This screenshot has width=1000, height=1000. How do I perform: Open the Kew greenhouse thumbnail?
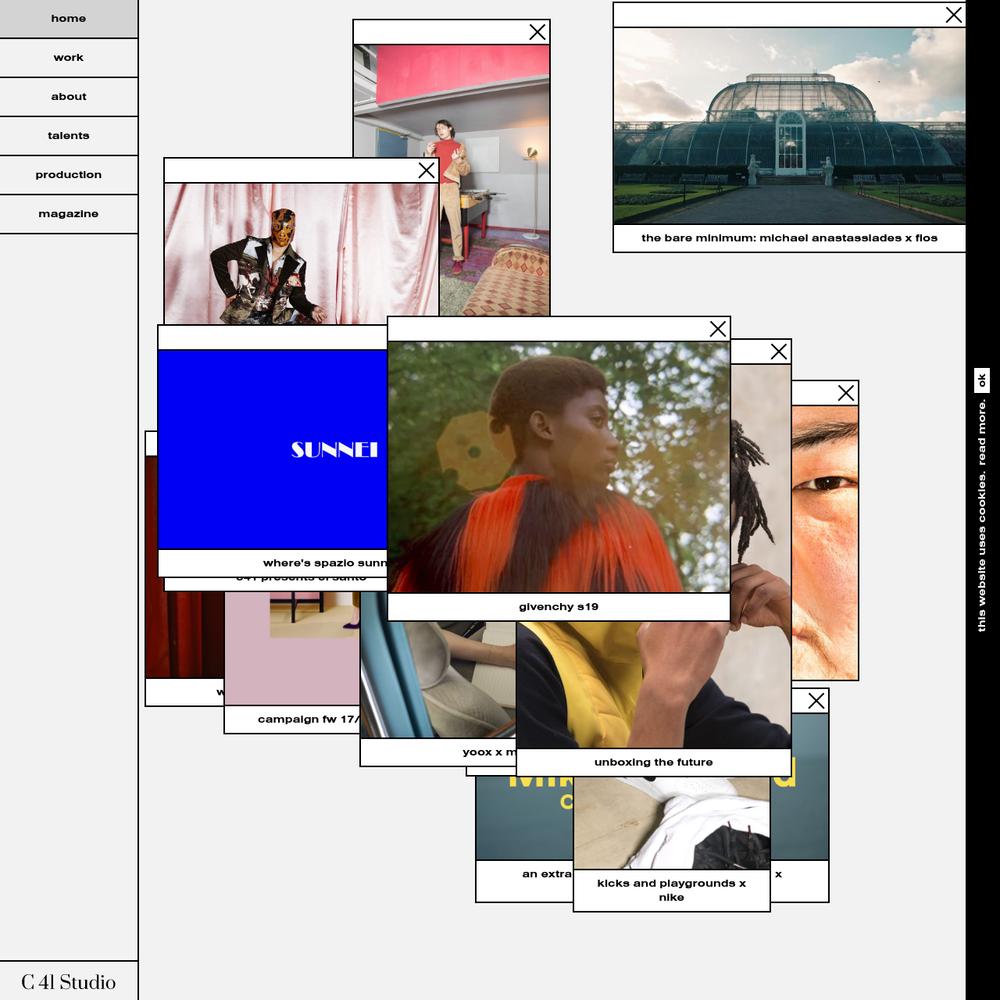(x=789, y=126)
